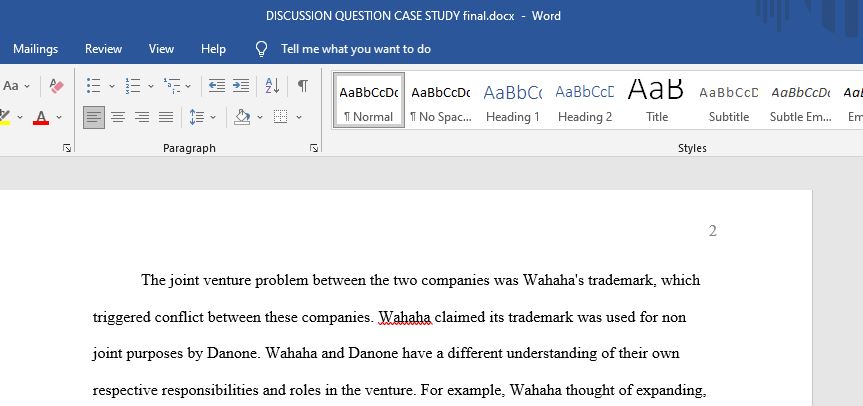Open the Change Case dropdown arrow
Image resolution: width=863 pixels, height=406 pixels.
click(x=27, y=86)
